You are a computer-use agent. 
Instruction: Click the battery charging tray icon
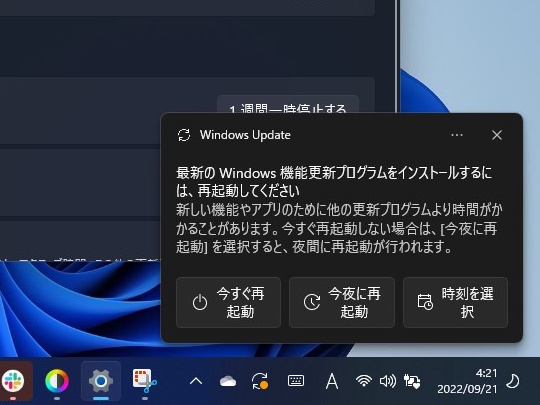pyautogui.click(x=412, y=381)
